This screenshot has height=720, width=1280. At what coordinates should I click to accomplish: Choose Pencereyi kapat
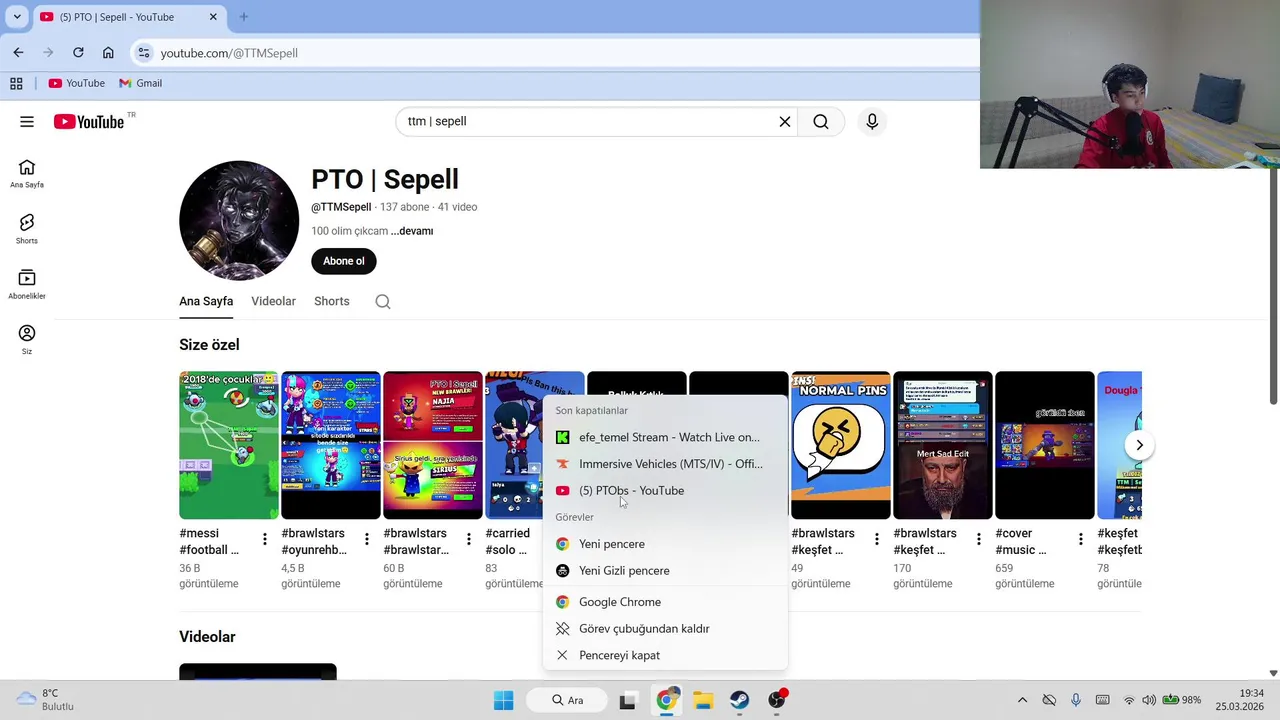pyautogui.click(x=665, y=656)
